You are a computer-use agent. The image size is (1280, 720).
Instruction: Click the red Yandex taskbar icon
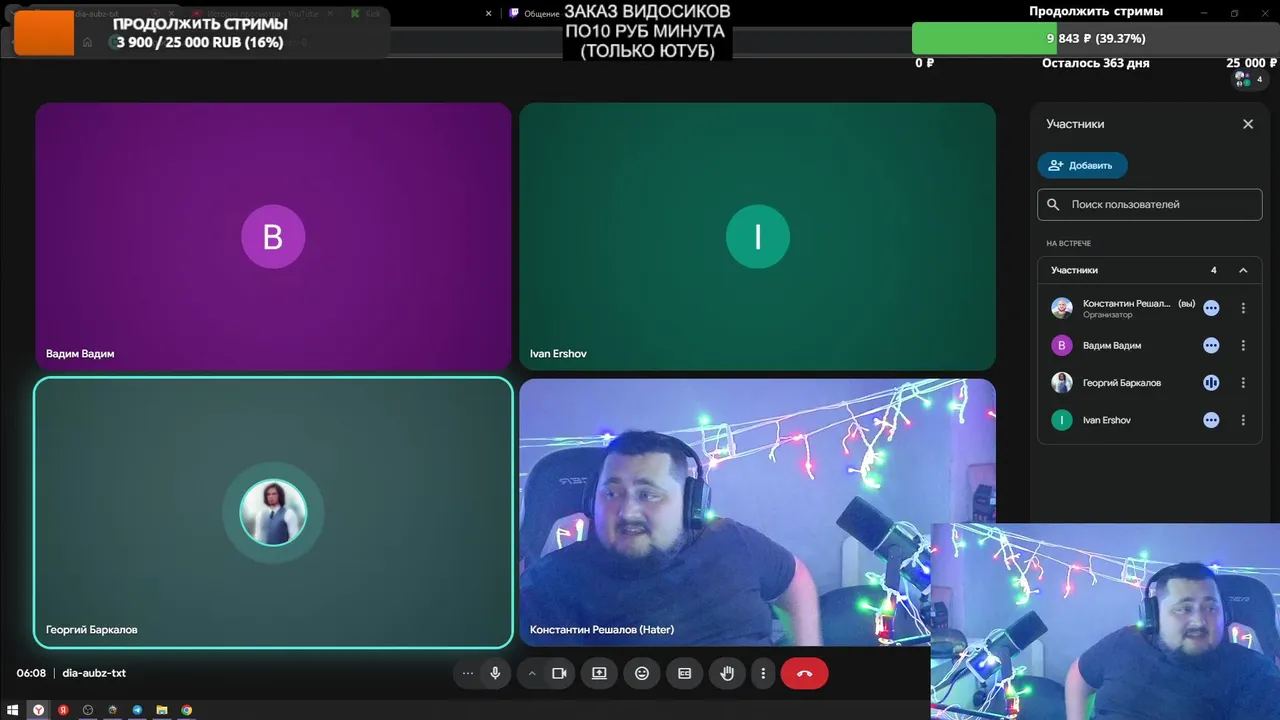point(63,710)
